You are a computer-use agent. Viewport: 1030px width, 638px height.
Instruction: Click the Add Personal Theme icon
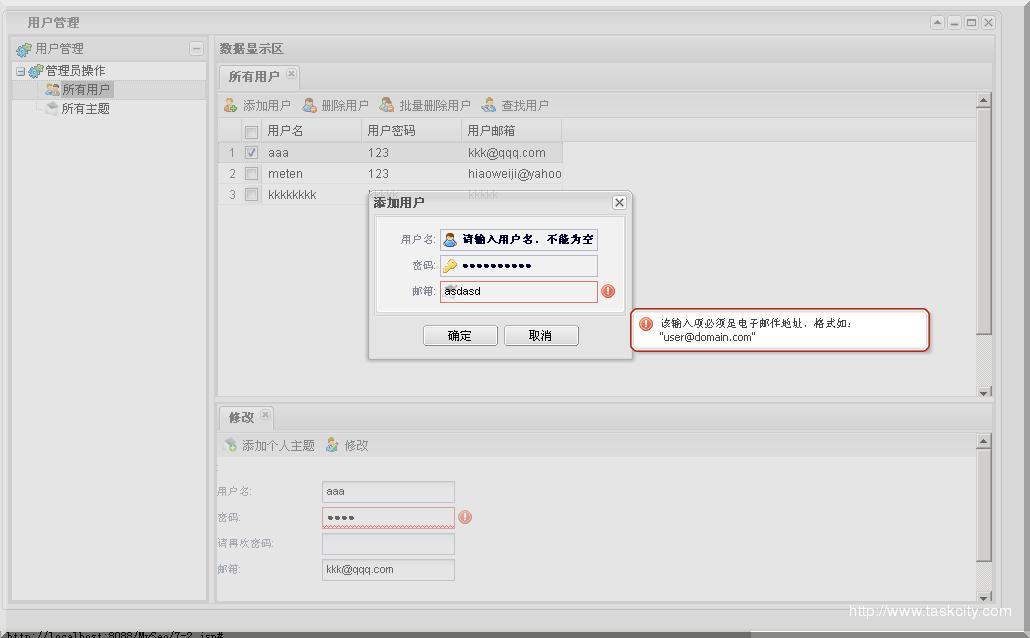pos(230,445)
